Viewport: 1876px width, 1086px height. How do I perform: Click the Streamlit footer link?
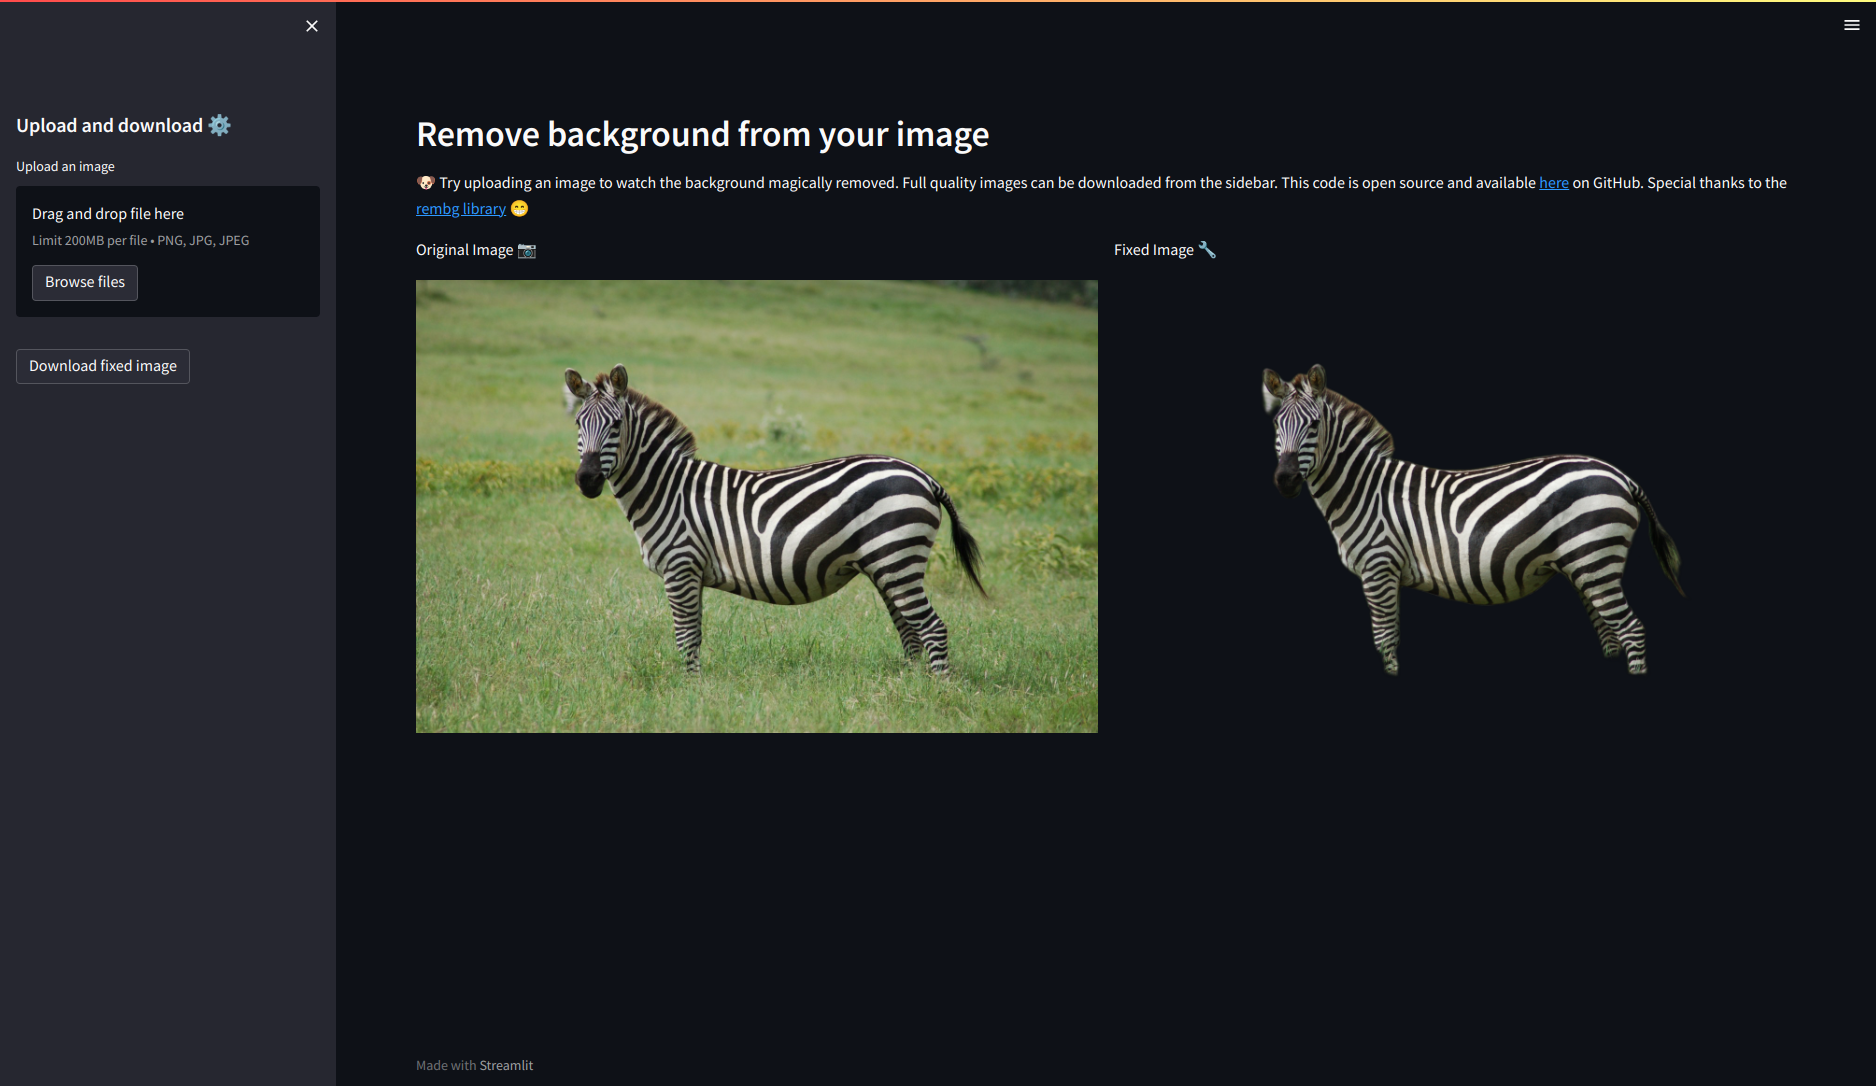pyautogui.click(x=506, y=1065)
